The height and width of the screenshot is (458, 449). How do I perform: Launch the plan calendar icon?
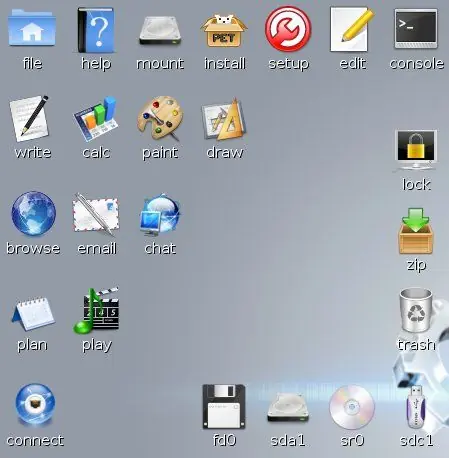pyautogui.click(x=33, y=313)
